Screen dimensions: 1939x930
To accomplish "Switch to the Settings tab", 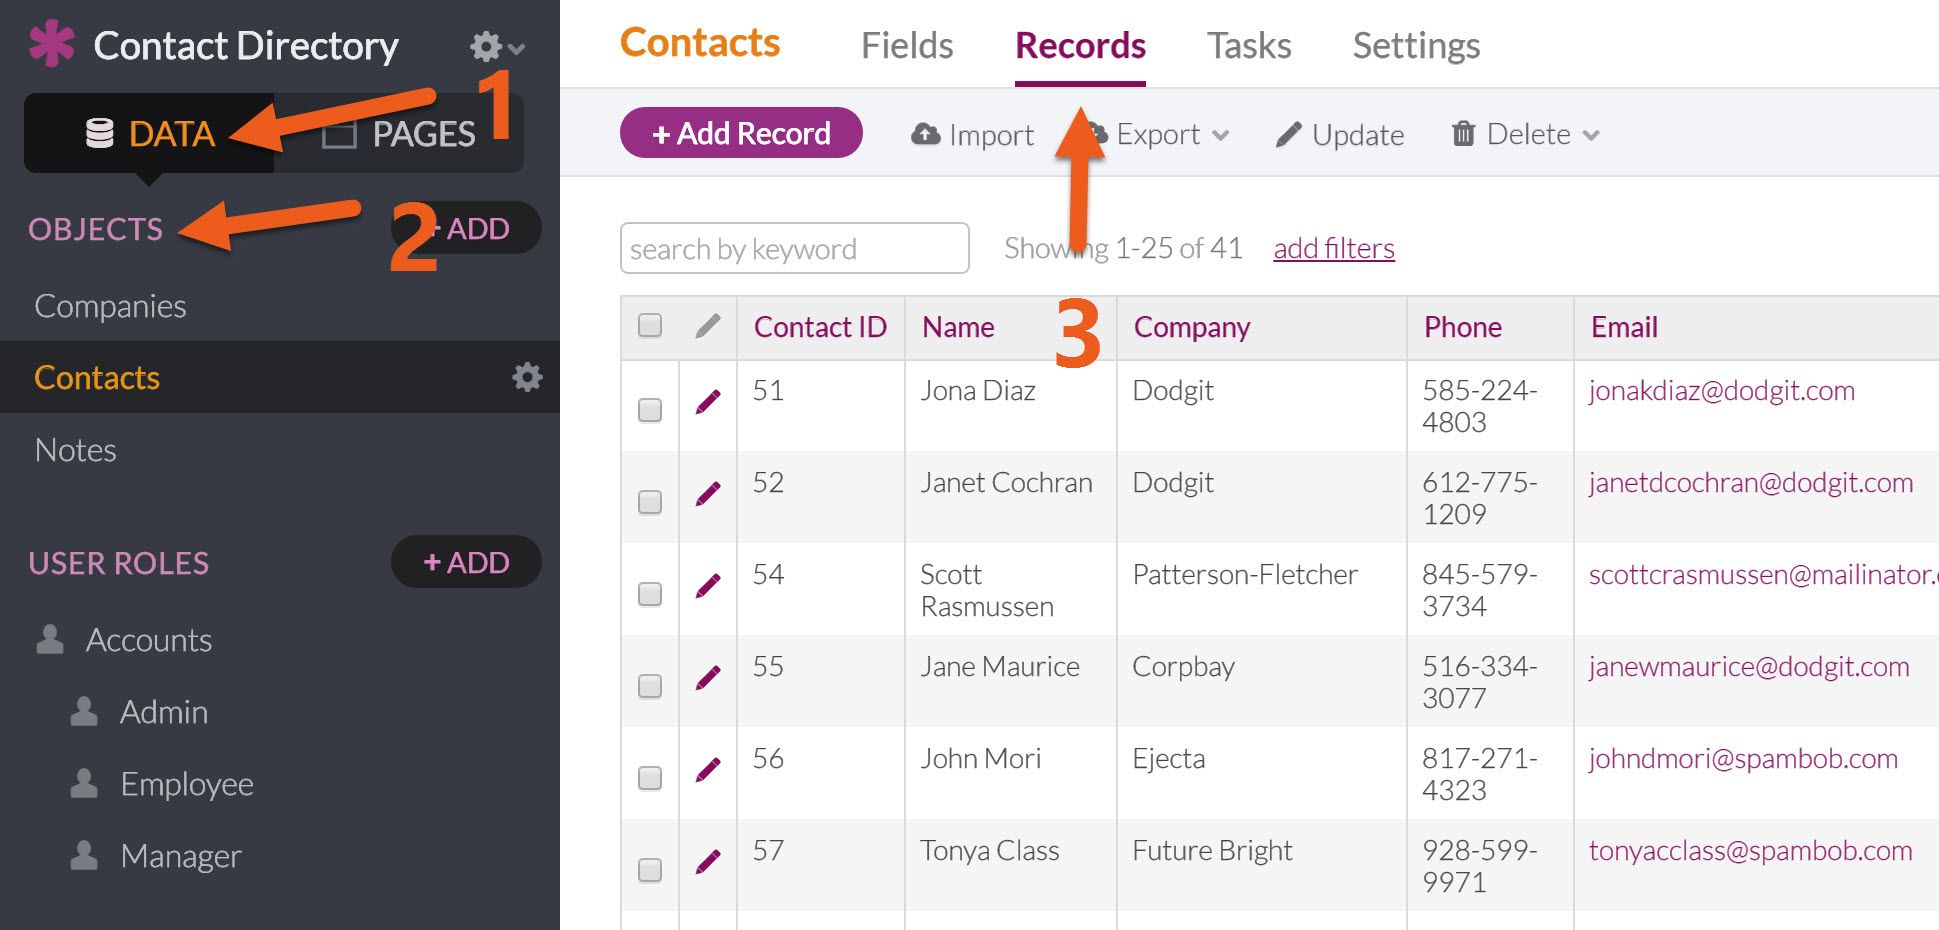I will click(x=1416, y=46).
